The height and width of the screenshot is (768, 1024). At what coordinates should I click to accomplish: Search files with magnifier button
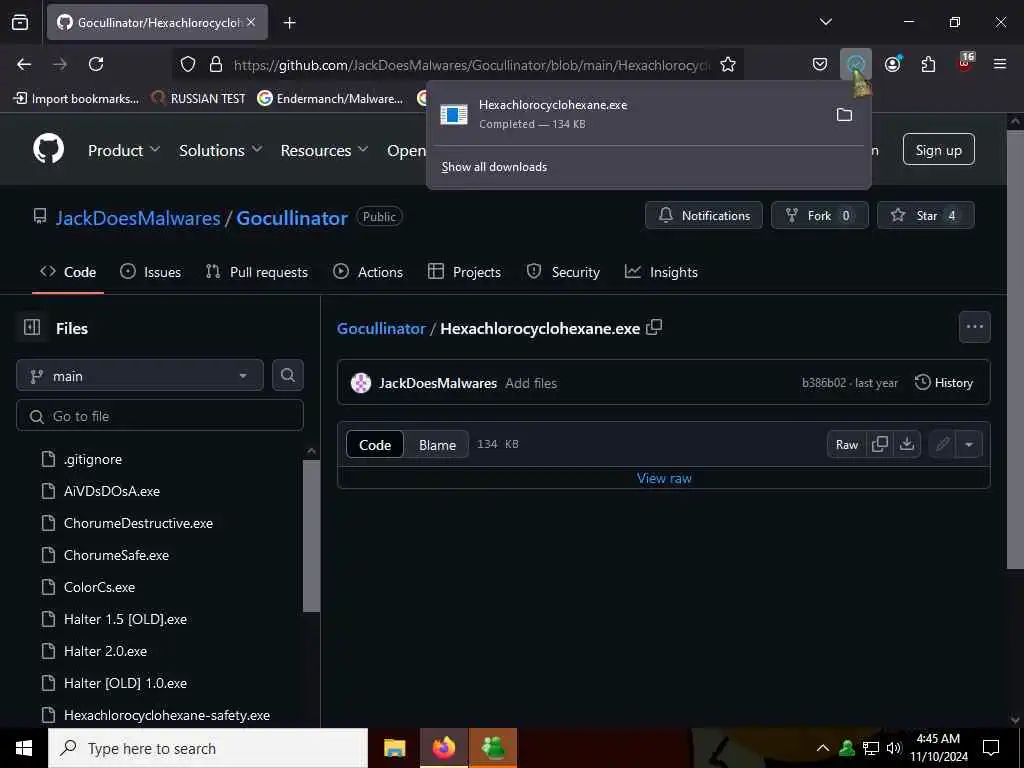click(x=288, y=376)
